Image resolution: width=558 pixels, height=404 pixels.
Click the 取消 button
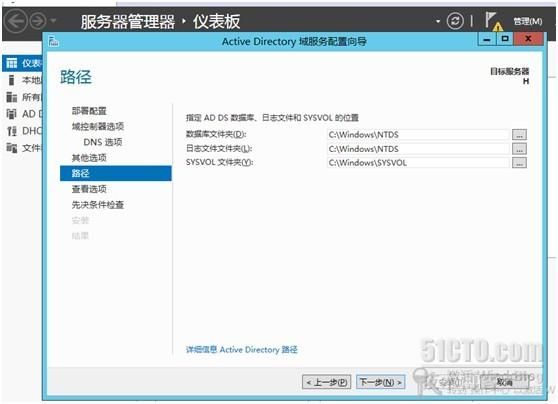tap(504, 382)
